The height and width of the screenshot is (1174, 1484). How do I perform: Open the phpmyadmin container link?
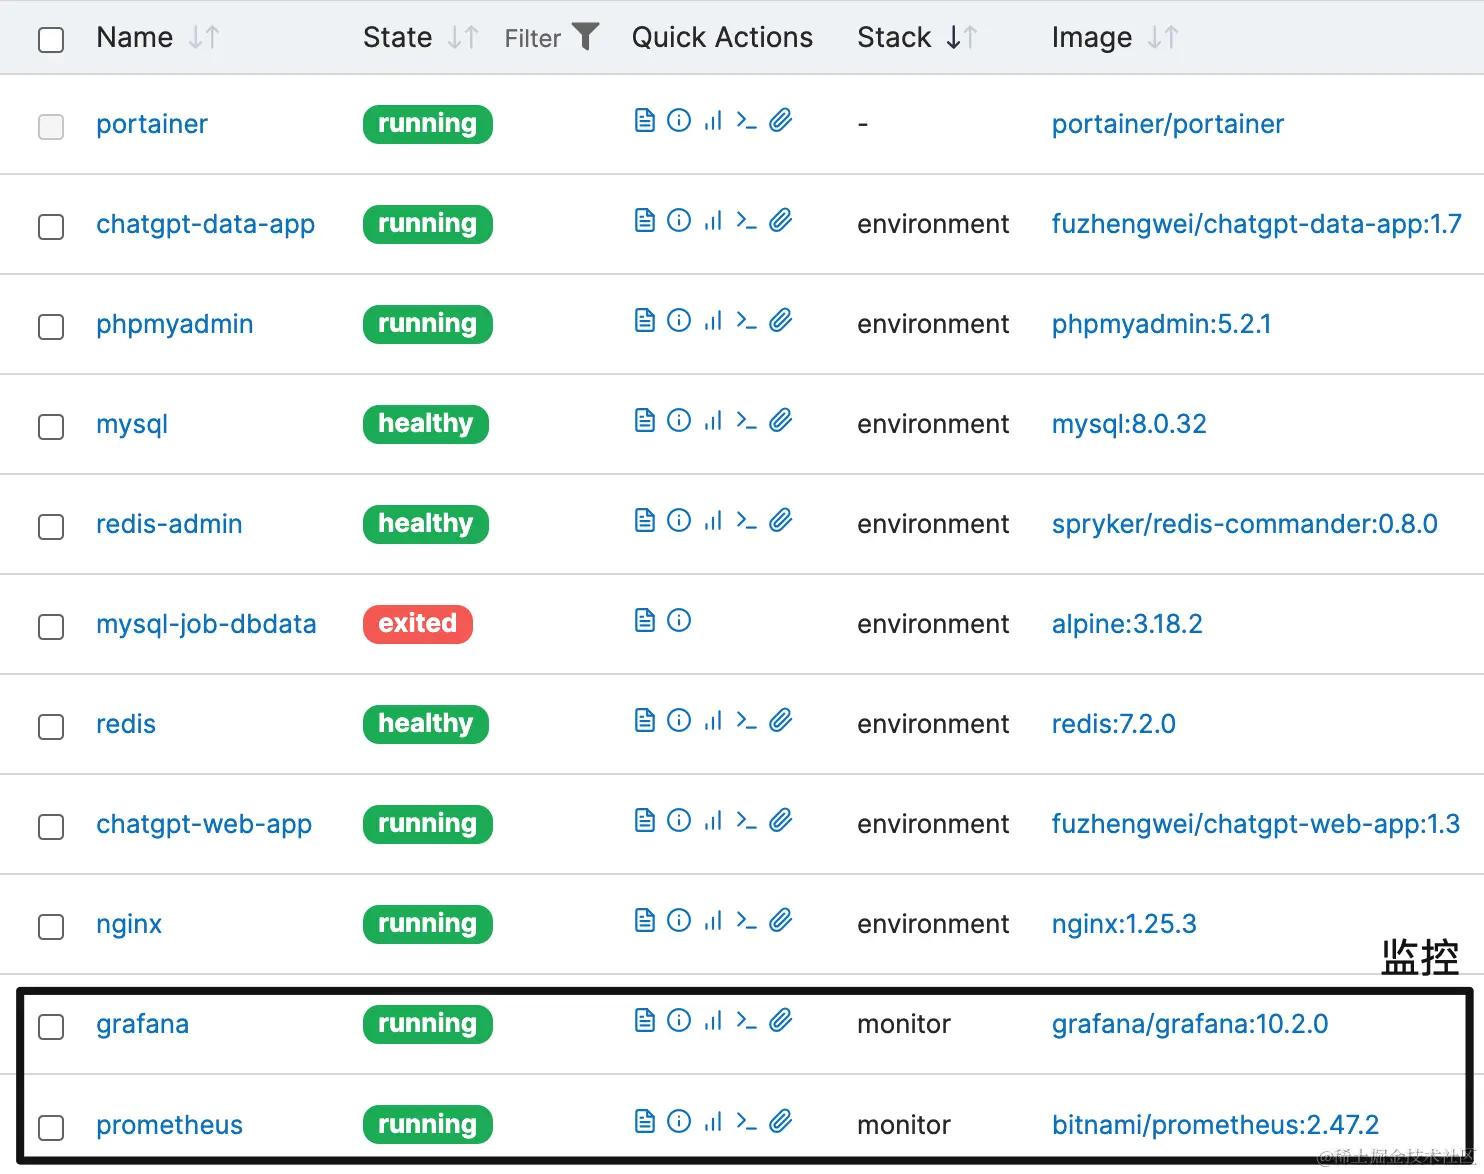point(175,324)
